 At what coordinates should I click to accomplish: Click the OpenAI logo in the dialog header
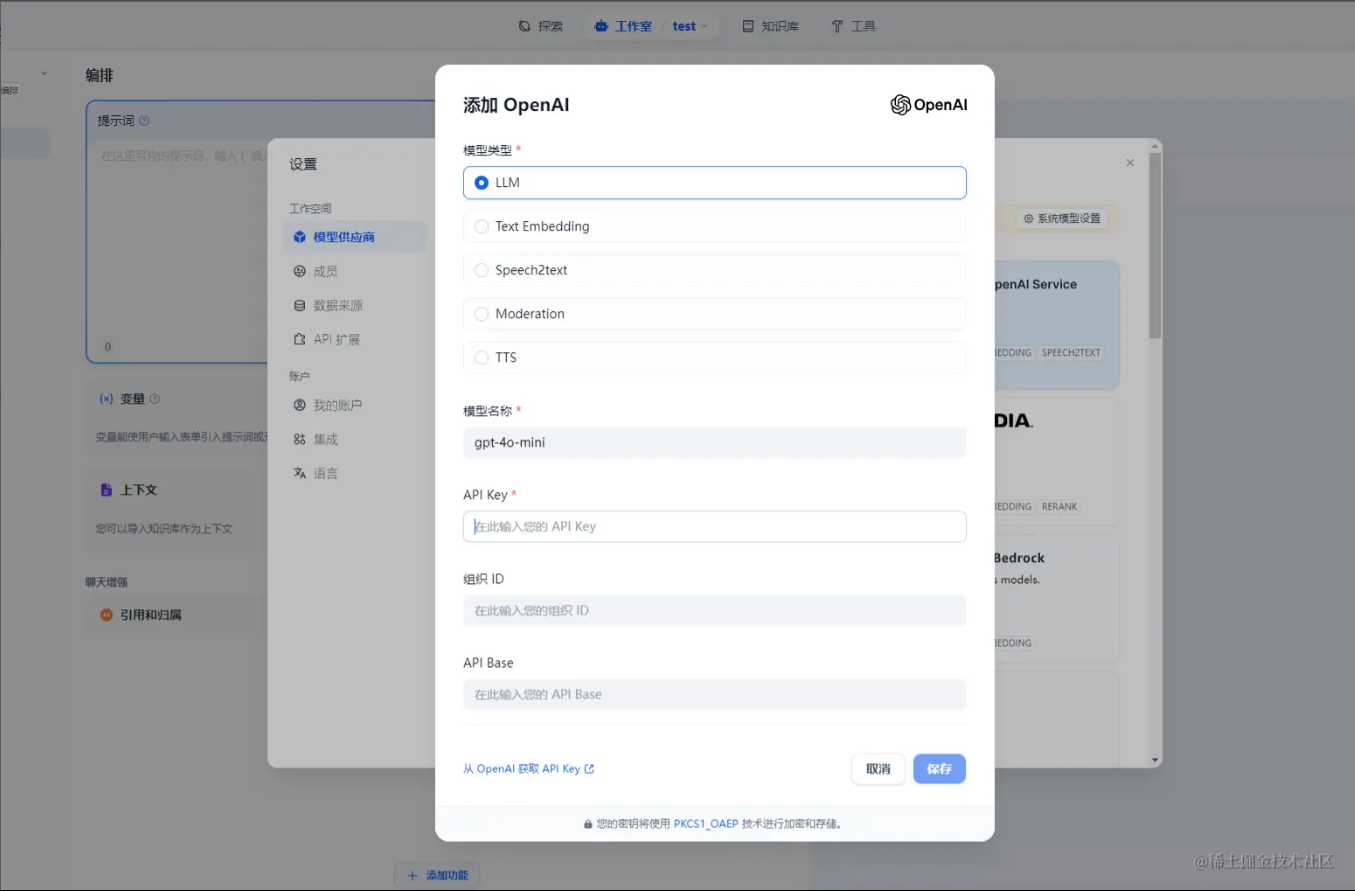pyautogui.click(x=928, y=104)
